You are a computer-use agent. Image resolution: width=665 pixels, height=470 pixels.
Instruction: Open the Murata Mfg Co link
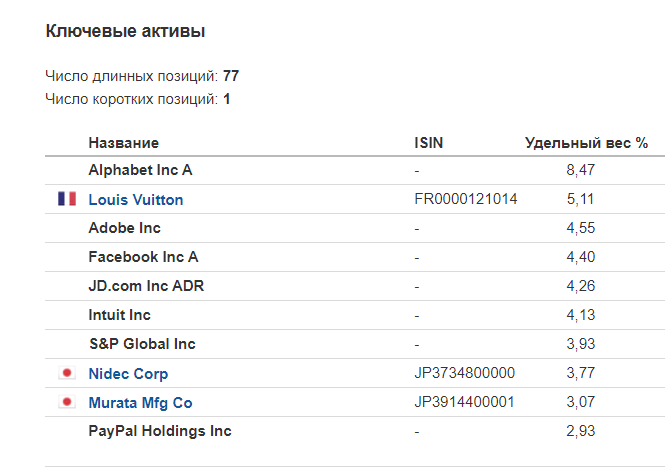tap(140, 402)
